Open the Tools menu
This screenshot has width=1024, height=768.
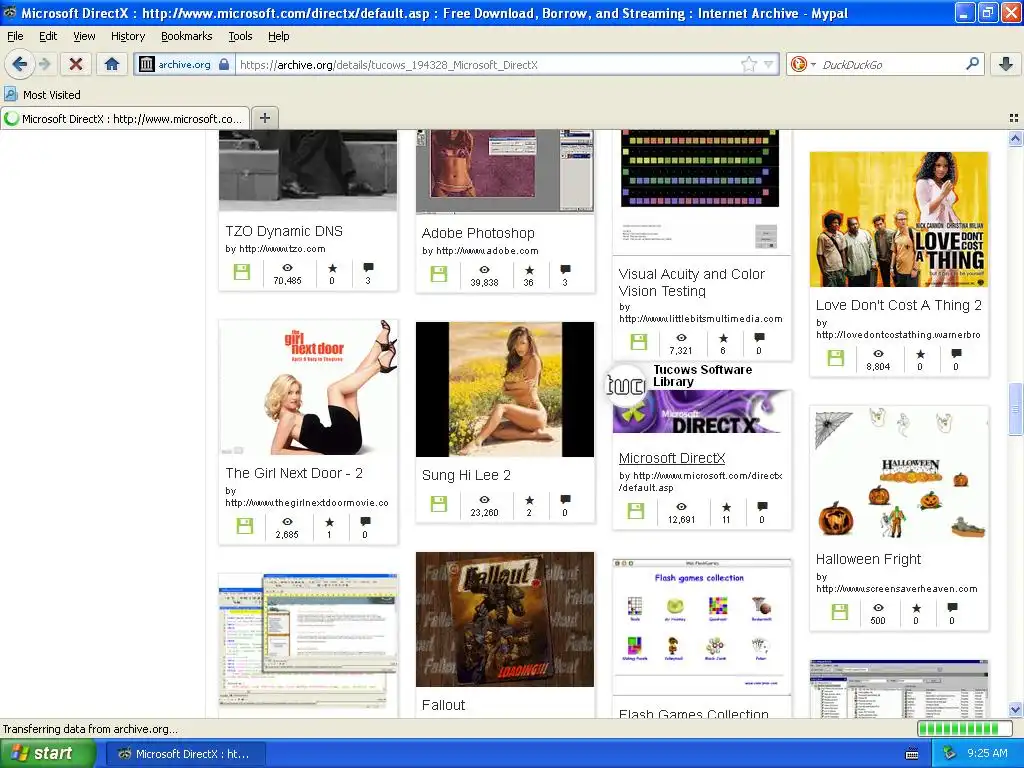click(240, 37)
